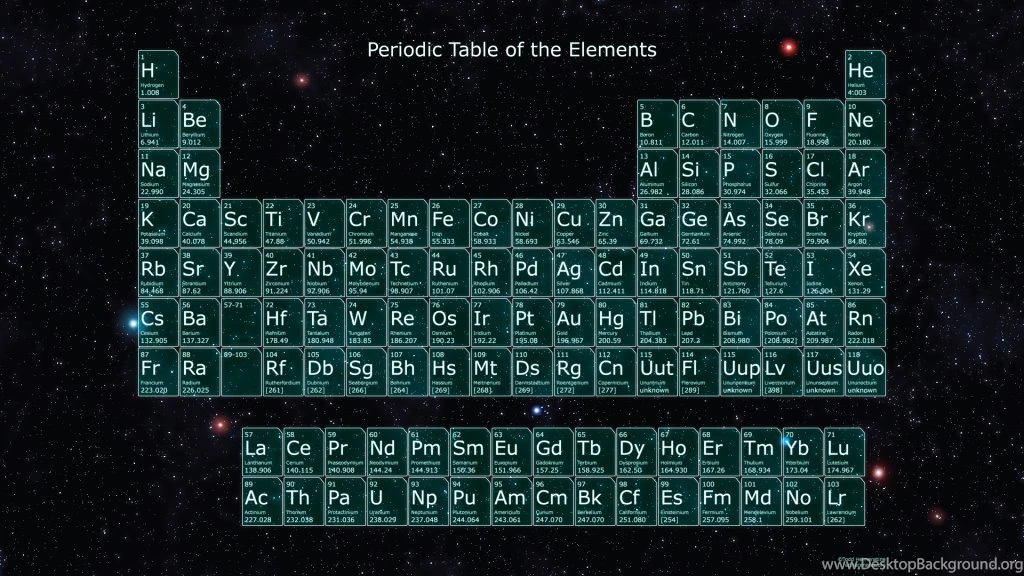Screen dimensions: 1024x576
Task: Open the 89-103 actinide placeholder cell
Action: (x=241, y=372)
